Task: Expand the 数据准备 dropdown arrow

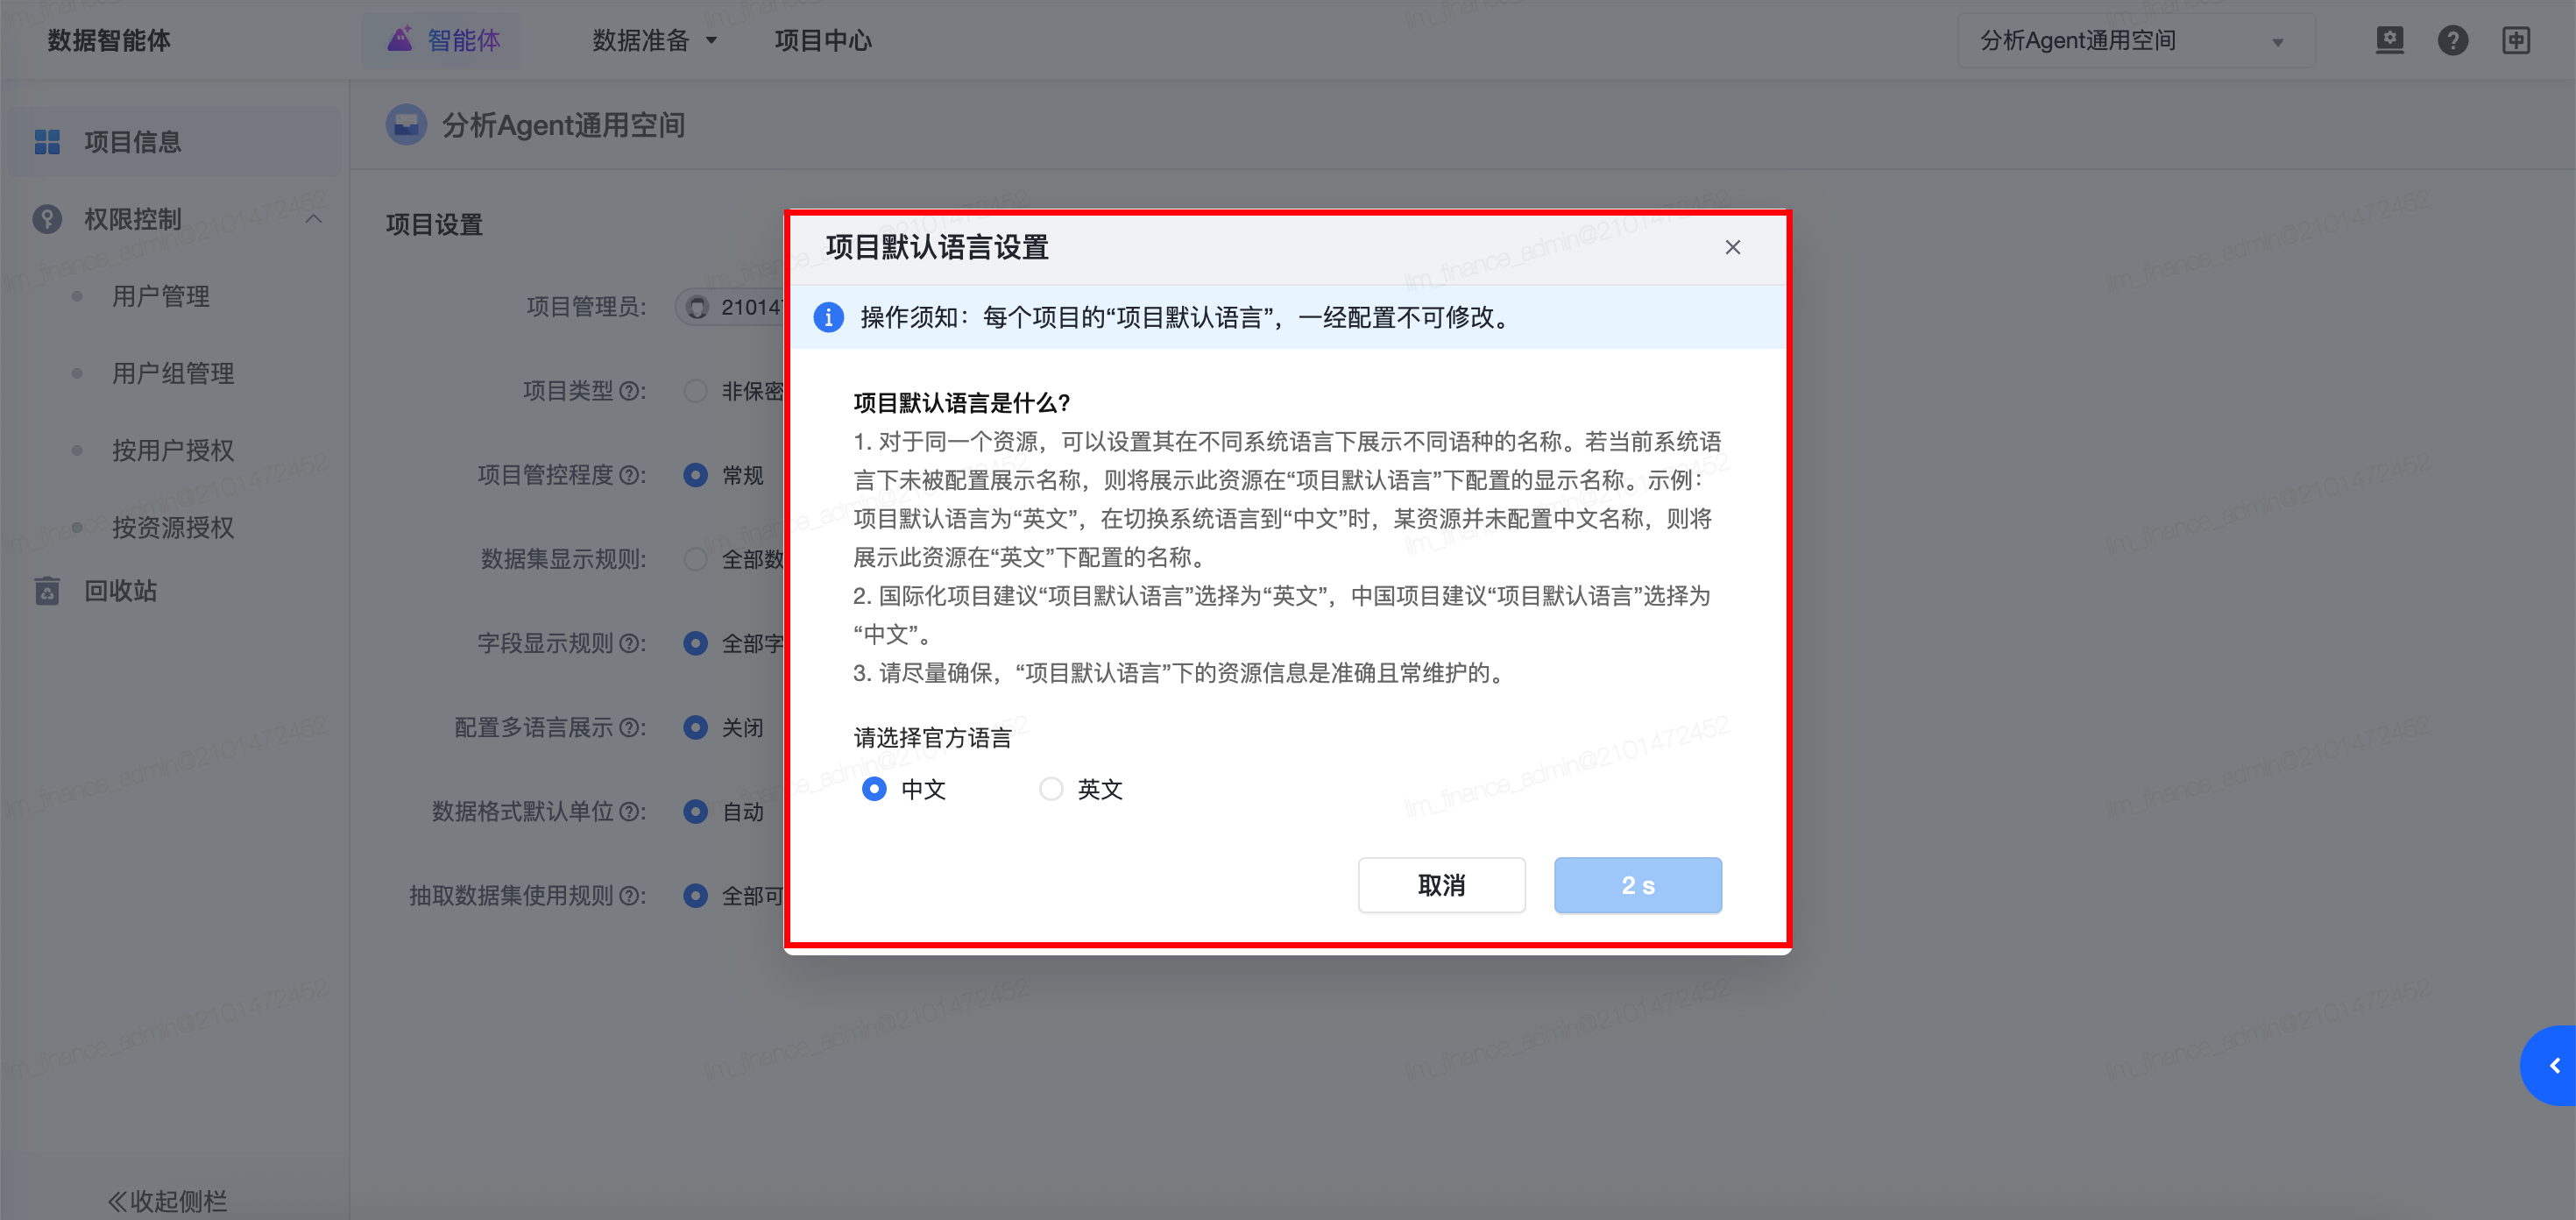Action: coord(711,41)
